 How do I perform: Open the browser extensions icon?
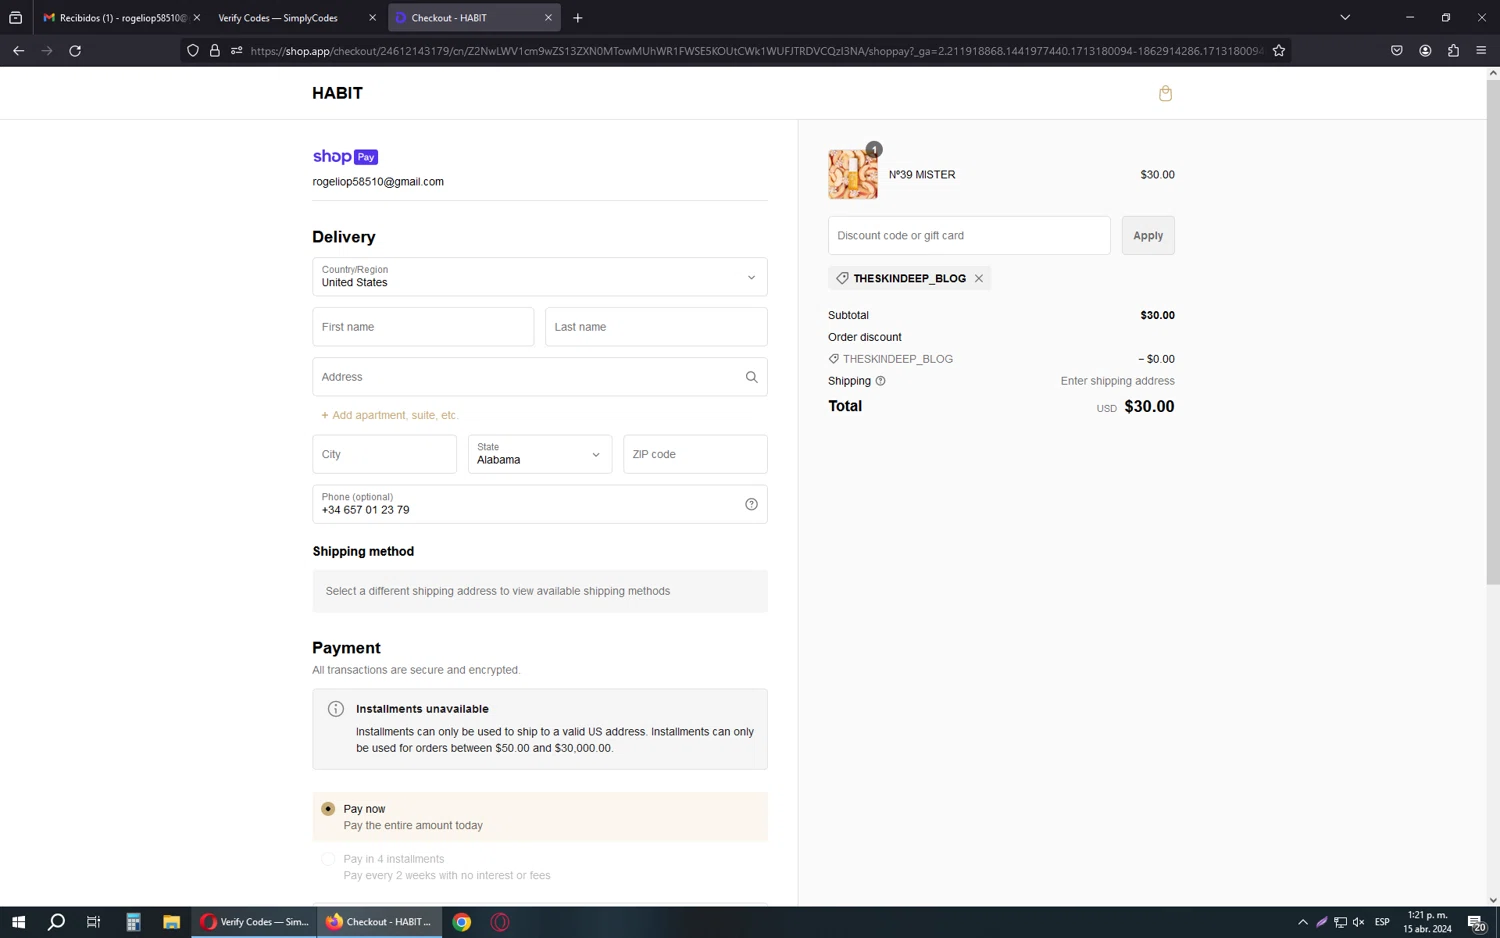(x=1453, y=51)
